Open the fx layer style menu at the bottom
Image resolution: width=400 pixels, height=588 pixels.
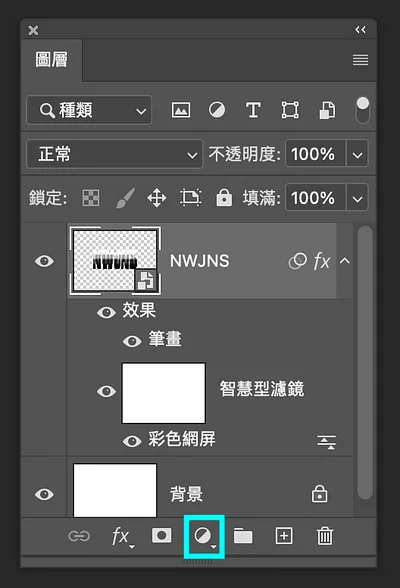coord(122,537)
